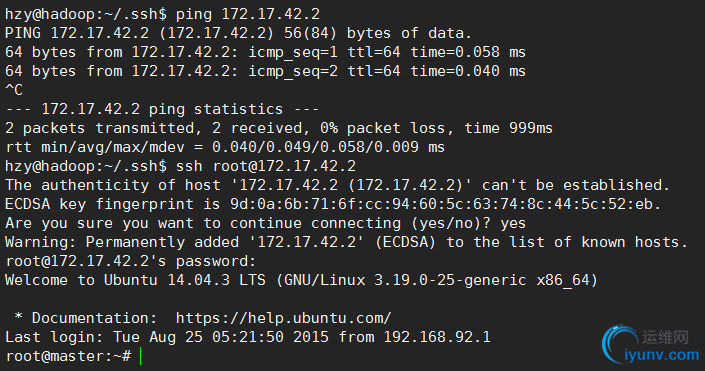Click the 'yes' answer after (yes/no)?

tap(513, 223)
